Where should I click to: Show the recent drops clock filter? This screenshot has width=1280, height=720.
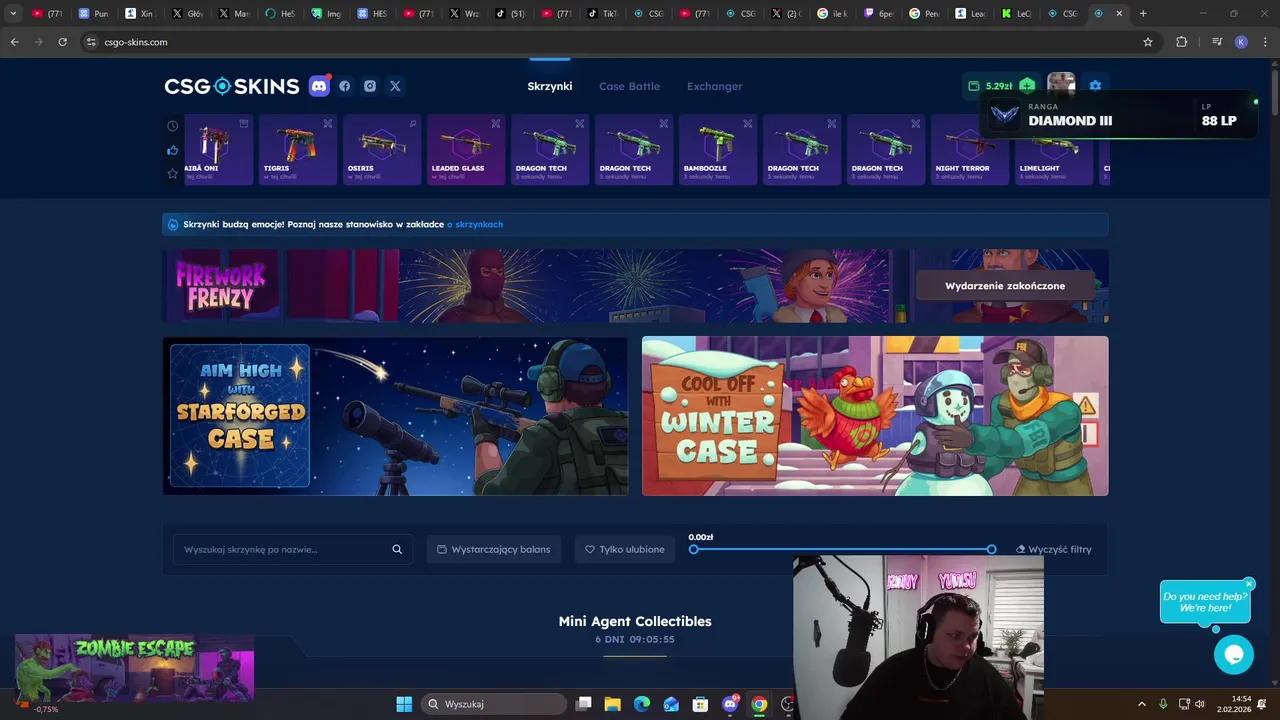pos(173,126)
